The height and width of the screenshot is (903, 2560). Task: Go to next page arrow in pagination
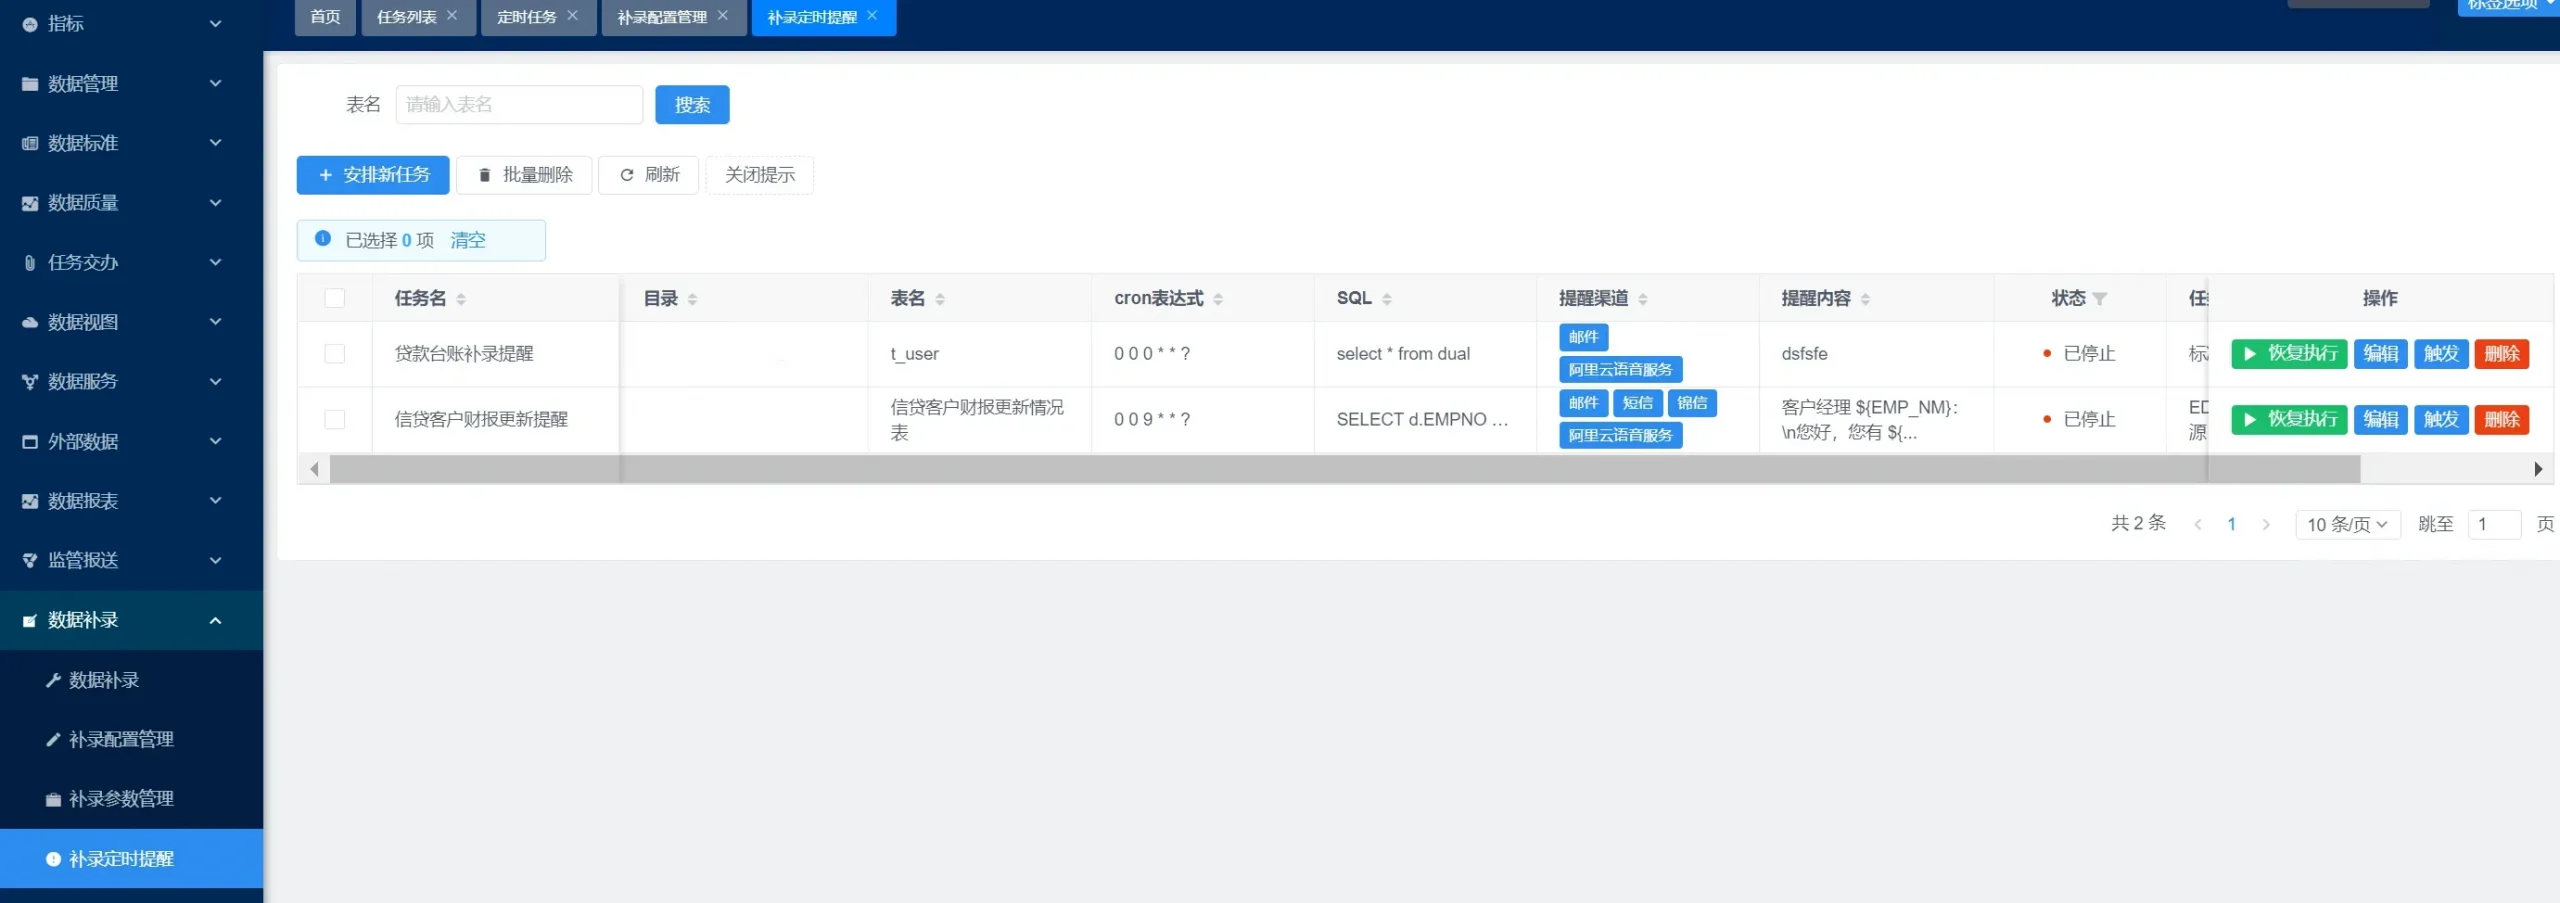click(2266, 525)
